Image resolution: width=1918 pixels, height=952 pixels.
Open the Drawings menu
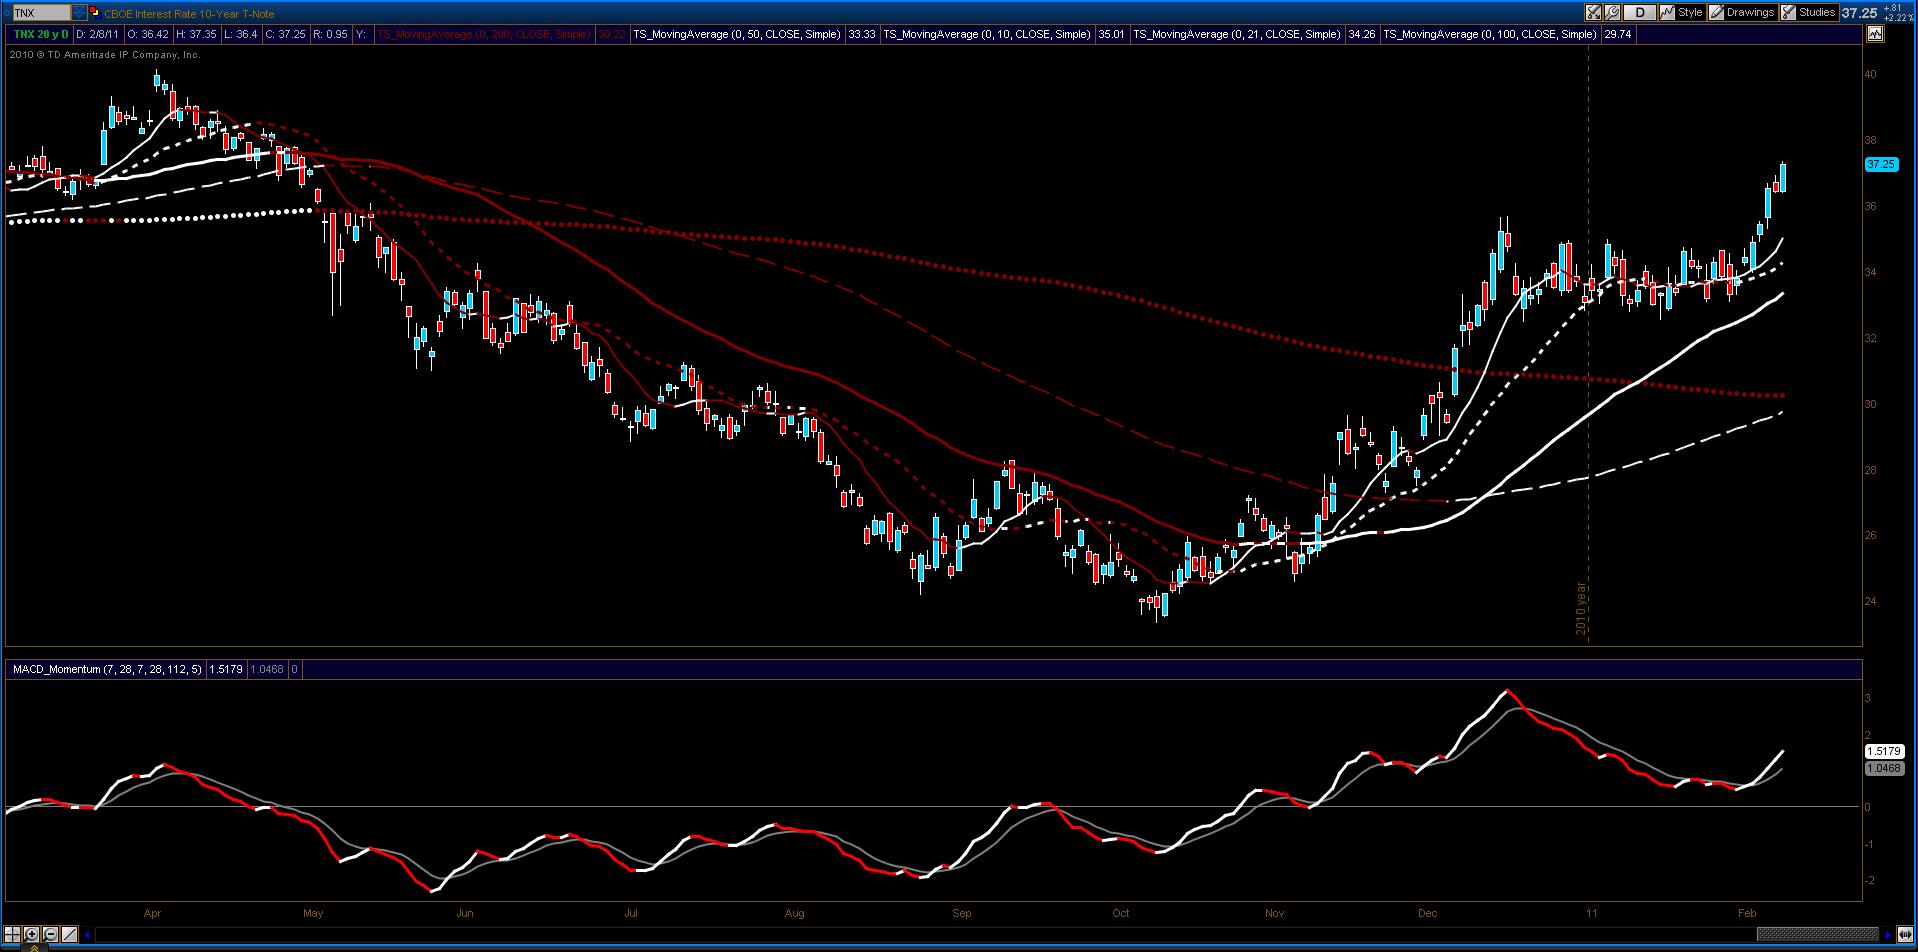(1742, 13)
